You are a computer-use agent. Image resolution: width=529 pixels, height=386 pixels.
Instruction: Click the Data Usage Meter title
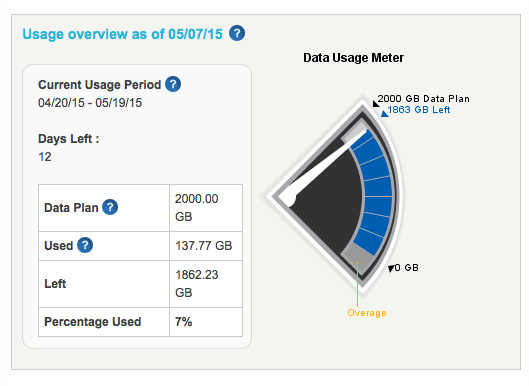coord(353,58)
